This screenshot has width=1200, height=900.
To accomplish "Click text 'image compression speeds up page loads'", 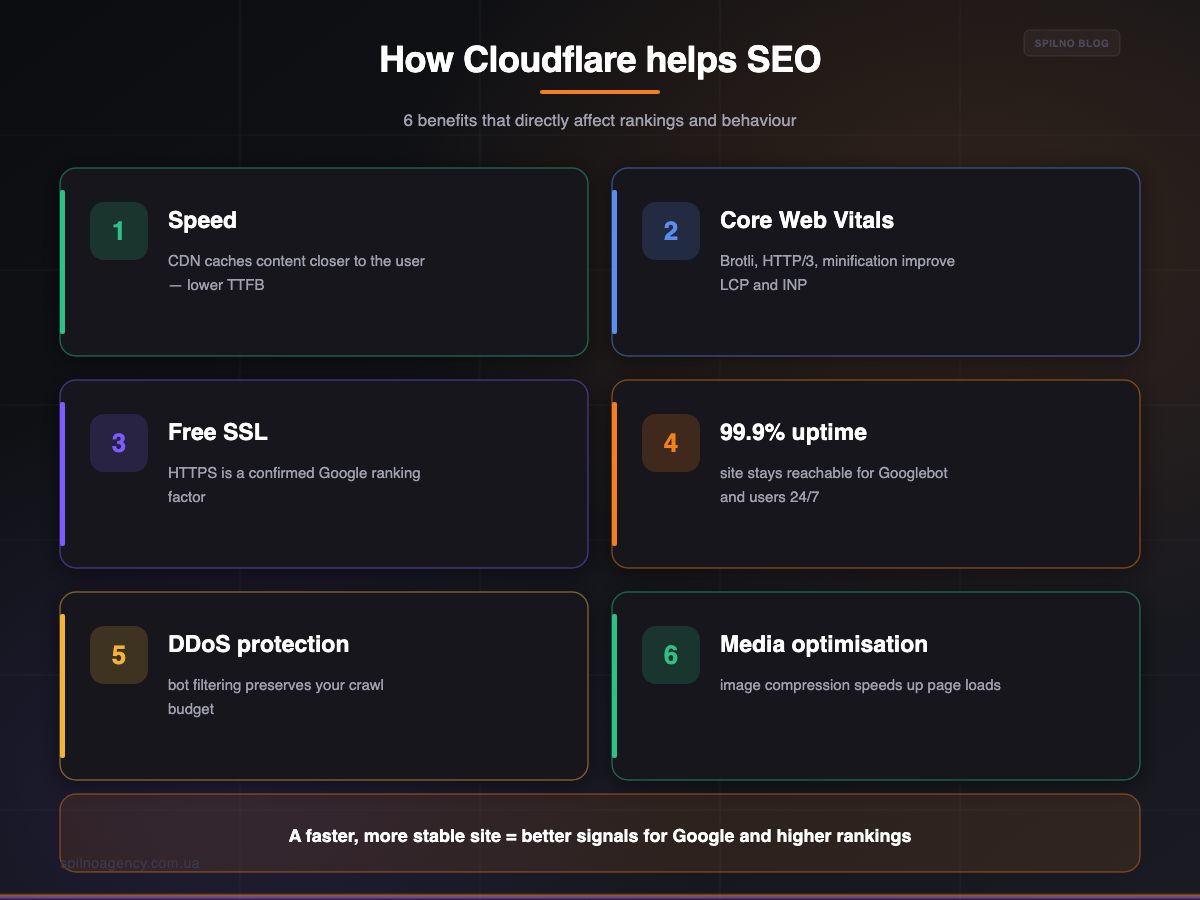I will [x=860, y=685].
